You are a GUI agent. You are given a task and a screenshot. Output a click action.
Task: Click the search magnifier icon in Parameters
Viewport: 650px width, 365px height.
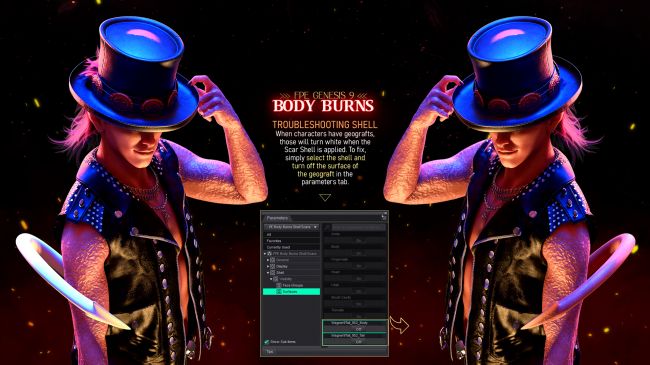(x=327, y=227)
